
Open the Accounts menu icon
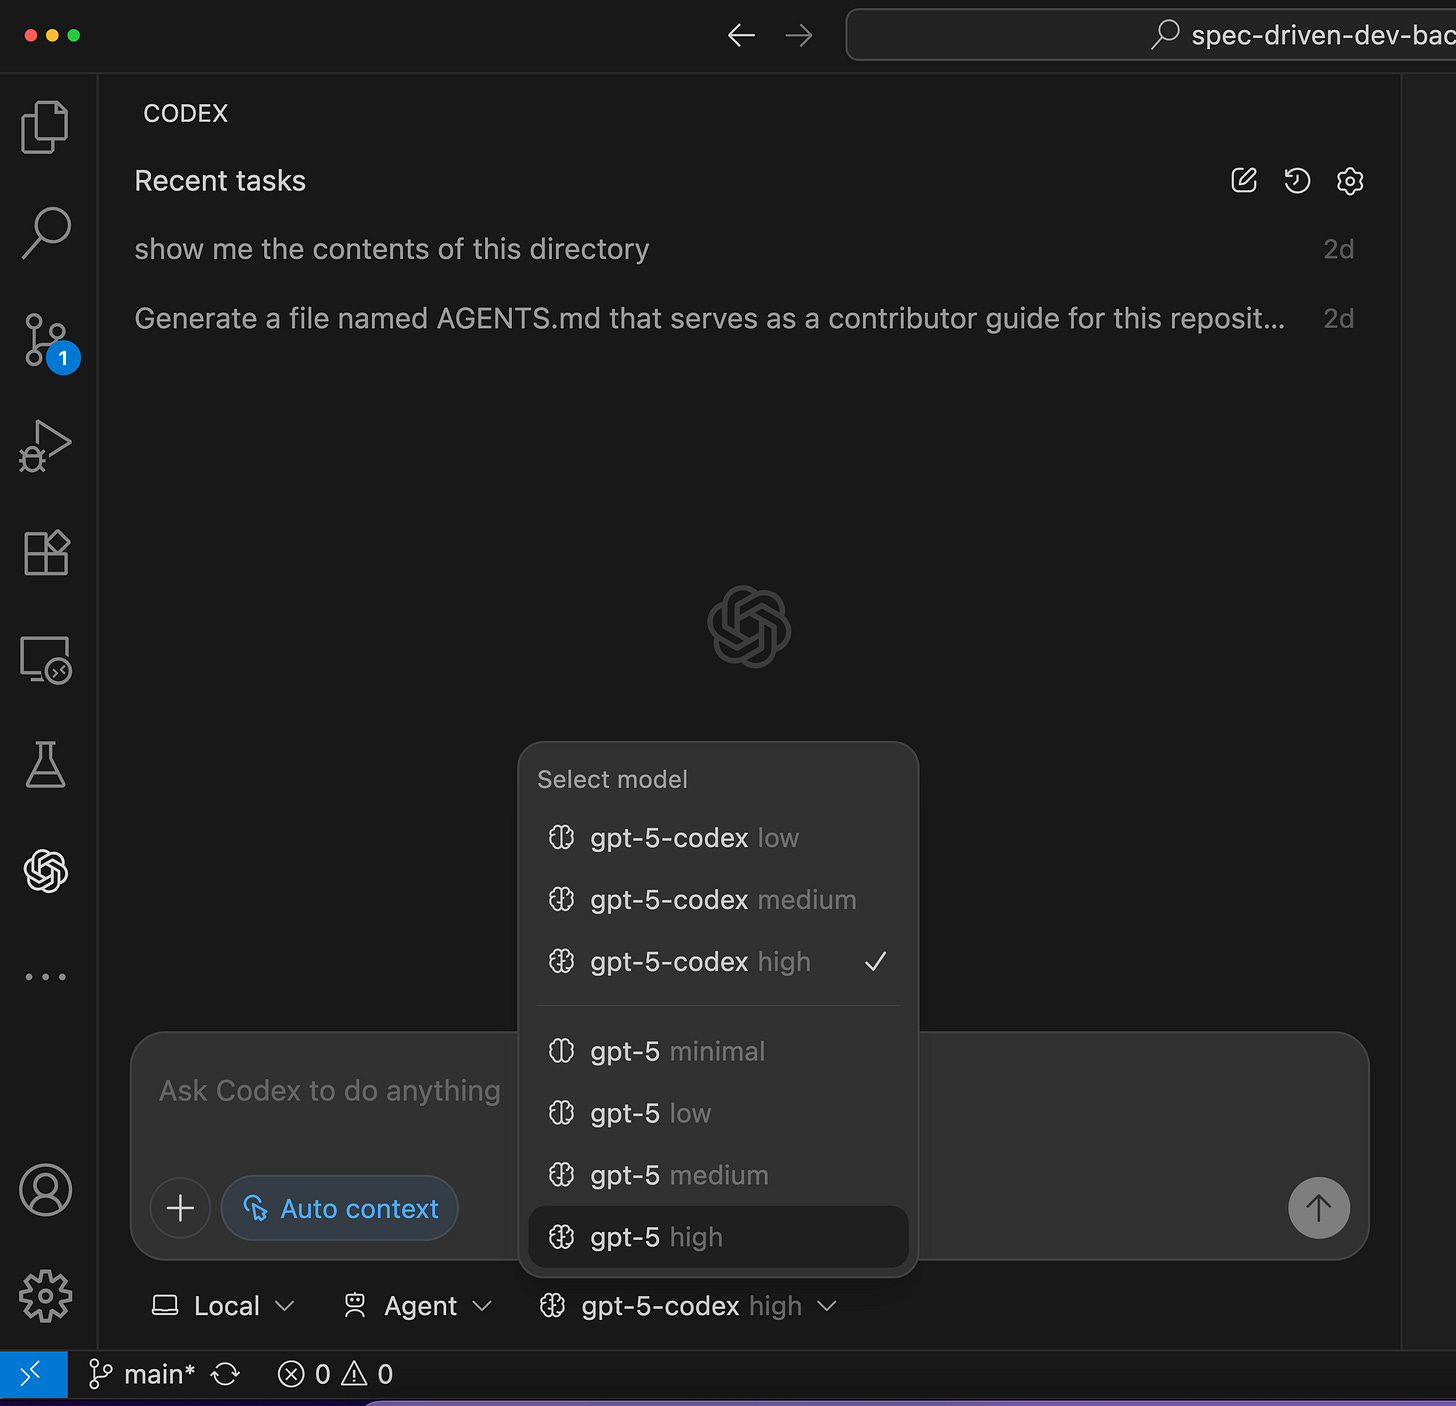point(45,1190)
